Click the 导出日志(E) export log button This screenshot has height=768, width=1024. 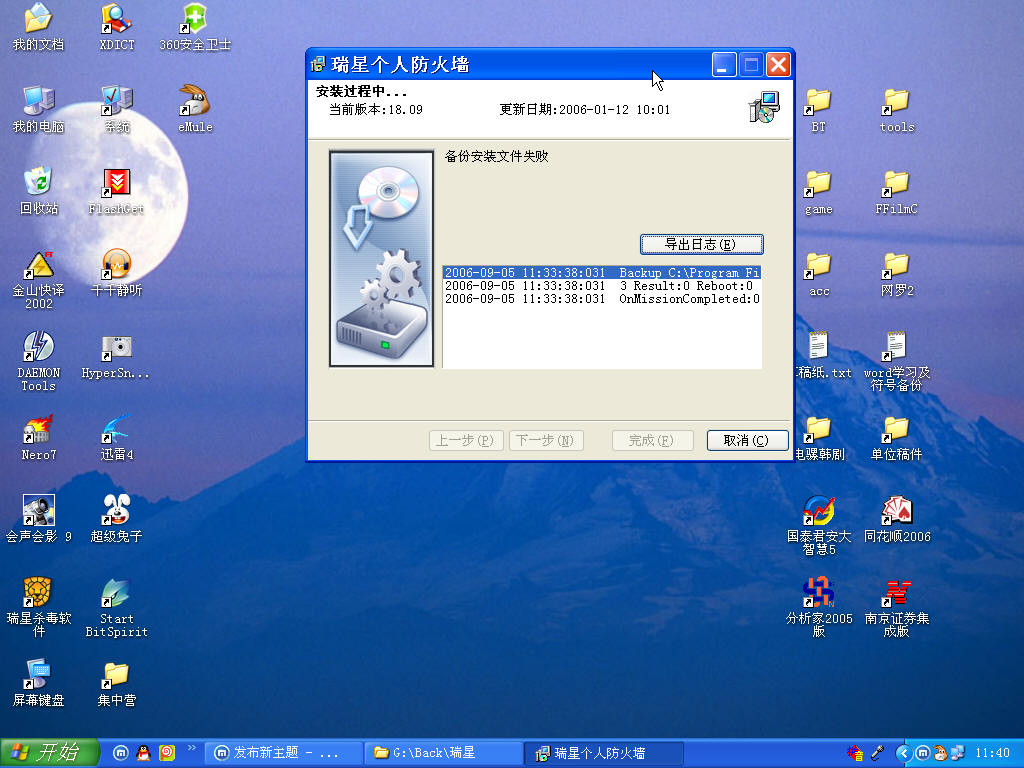coord(701,244)
